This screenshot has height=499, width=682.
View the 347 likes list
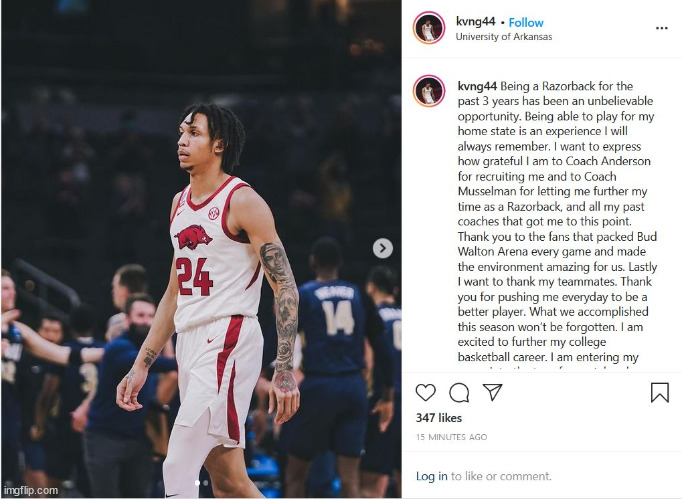(438, 418)
